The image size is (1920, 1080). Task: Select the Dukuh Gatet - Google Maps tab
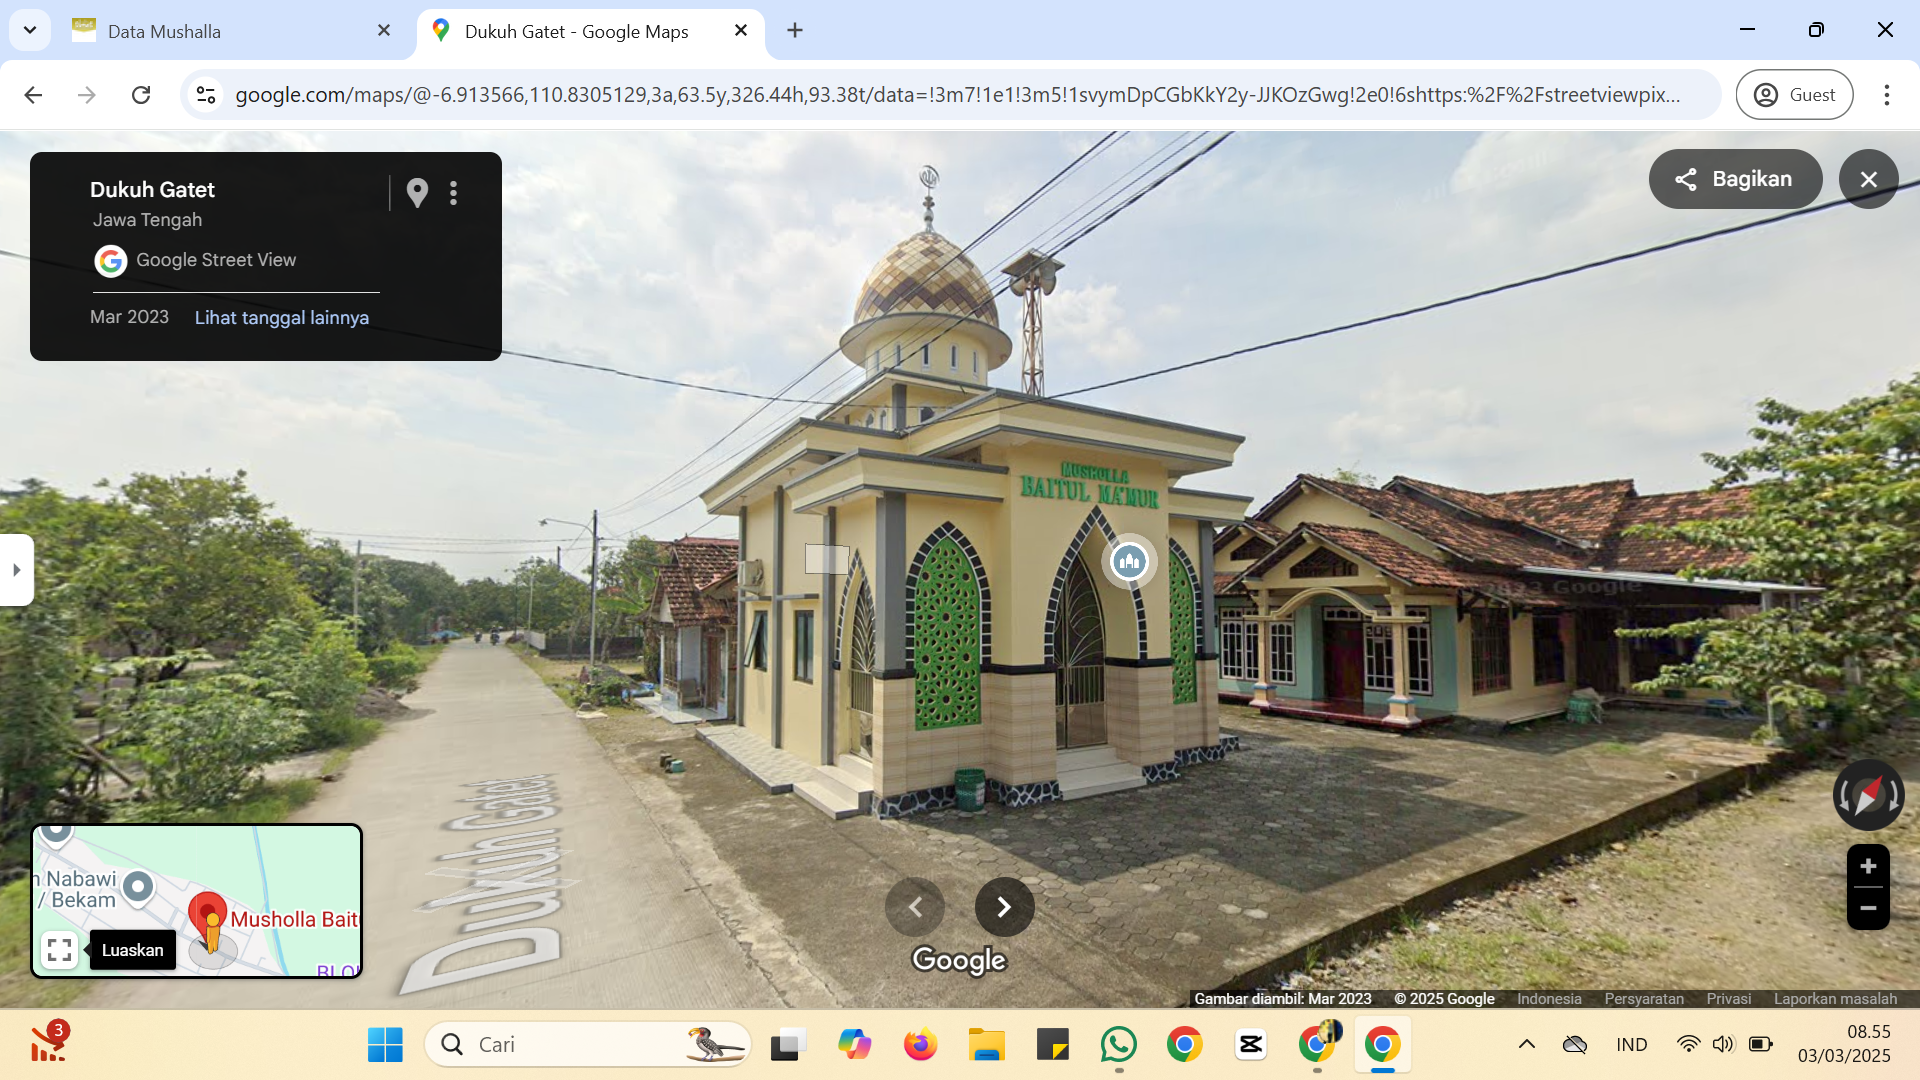590,31
